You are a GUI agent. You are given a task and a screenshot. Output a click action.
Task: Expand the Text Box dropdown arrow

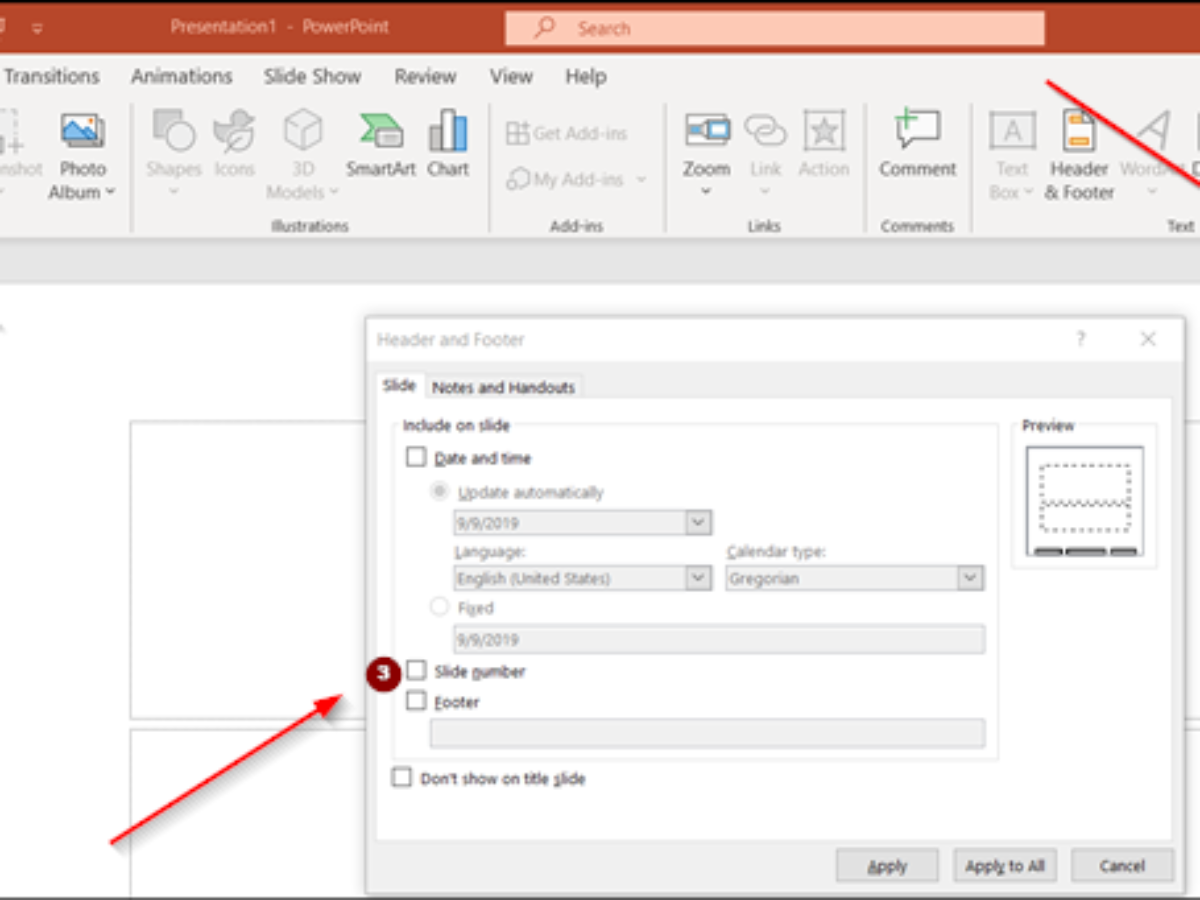tap(1029, 192)
